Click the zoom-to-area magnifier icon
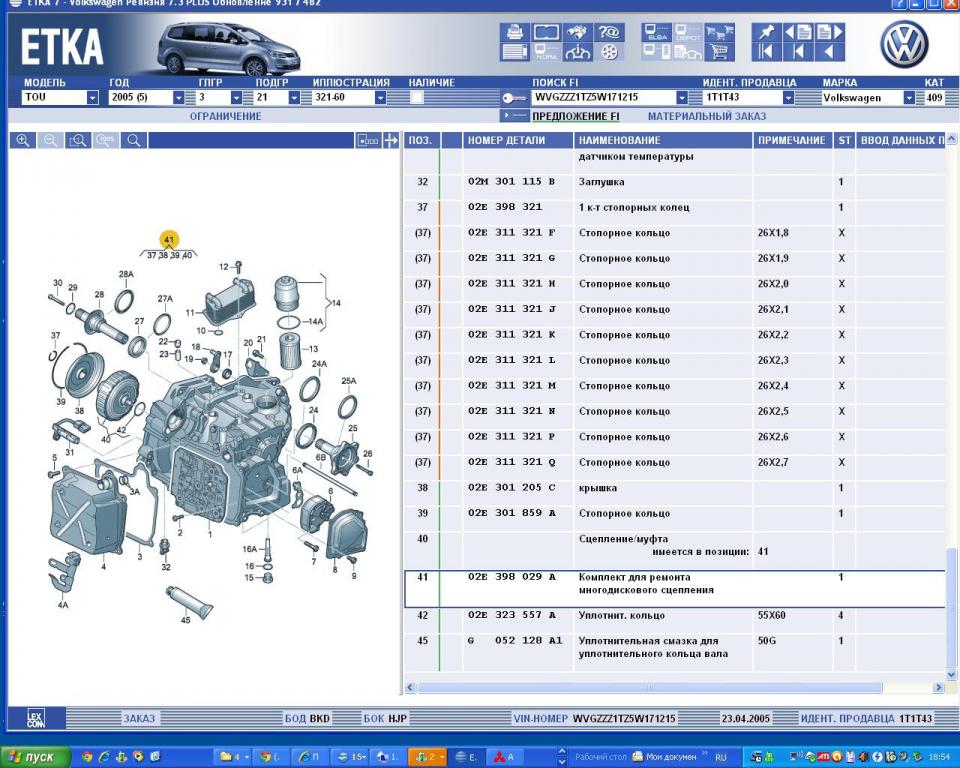The width and height of the screenshot is (960, 768). 78,141
